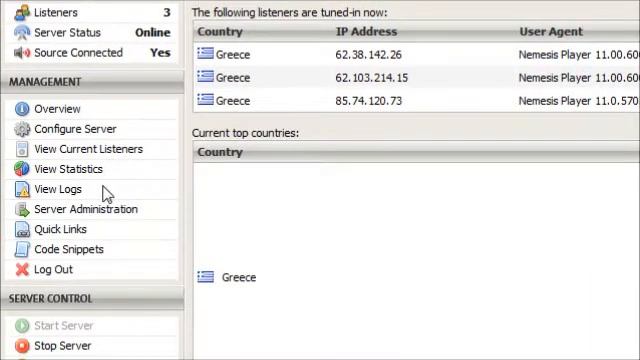Click the Code Snippets scroll icon
This screenshot has height=360, width=640.
(22, 249)
